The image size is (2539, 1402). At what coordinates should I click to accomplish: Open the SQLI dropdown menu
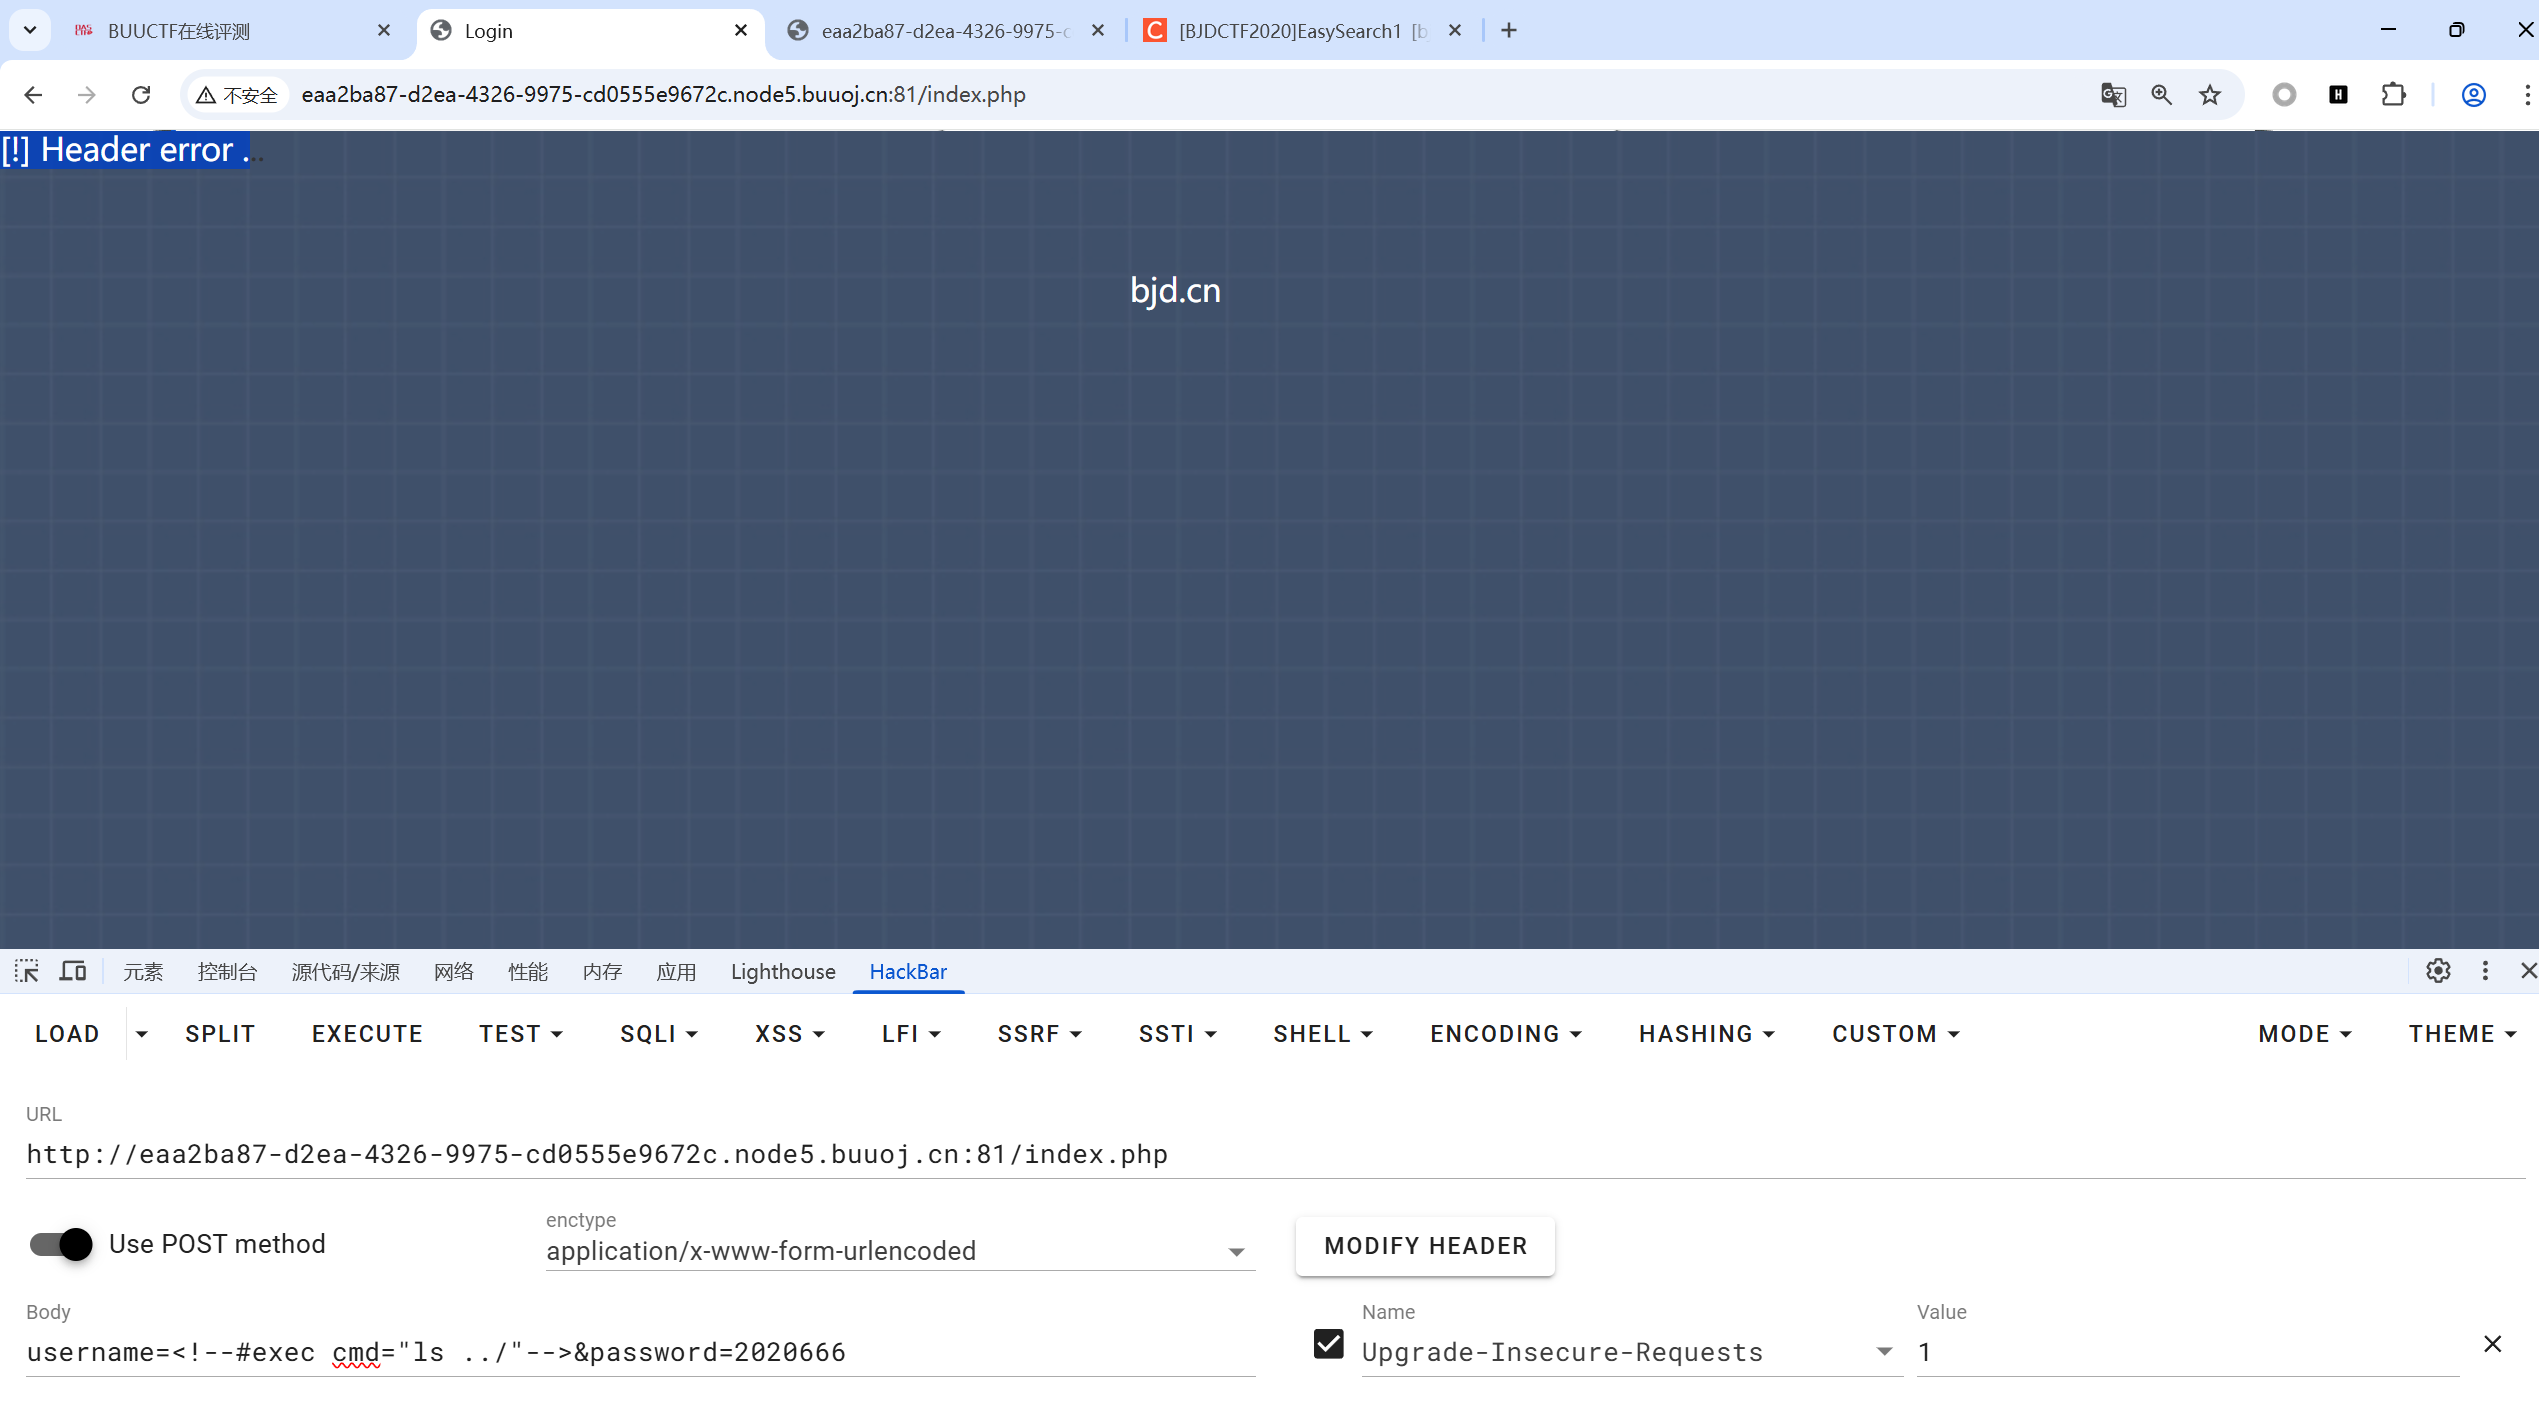coord(658,1034)
